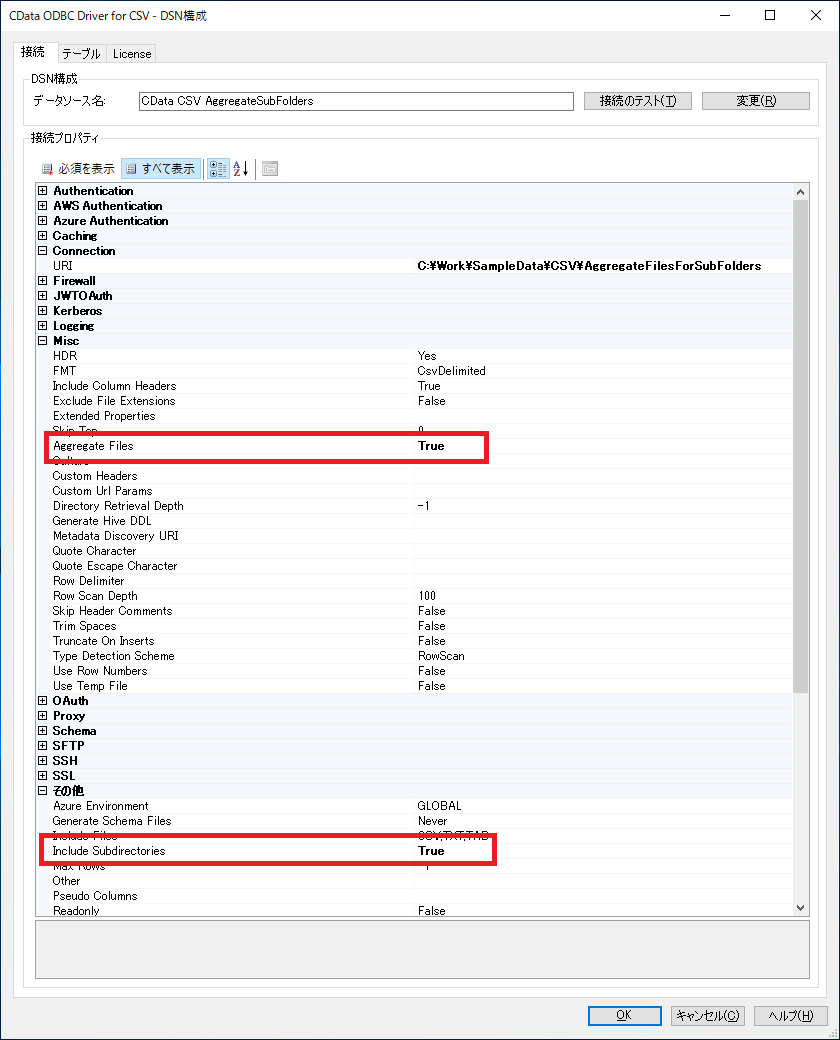Click the CsvDelimited value of FMT
Viewport: 840px width, 1040px height.
pos(452,371)
